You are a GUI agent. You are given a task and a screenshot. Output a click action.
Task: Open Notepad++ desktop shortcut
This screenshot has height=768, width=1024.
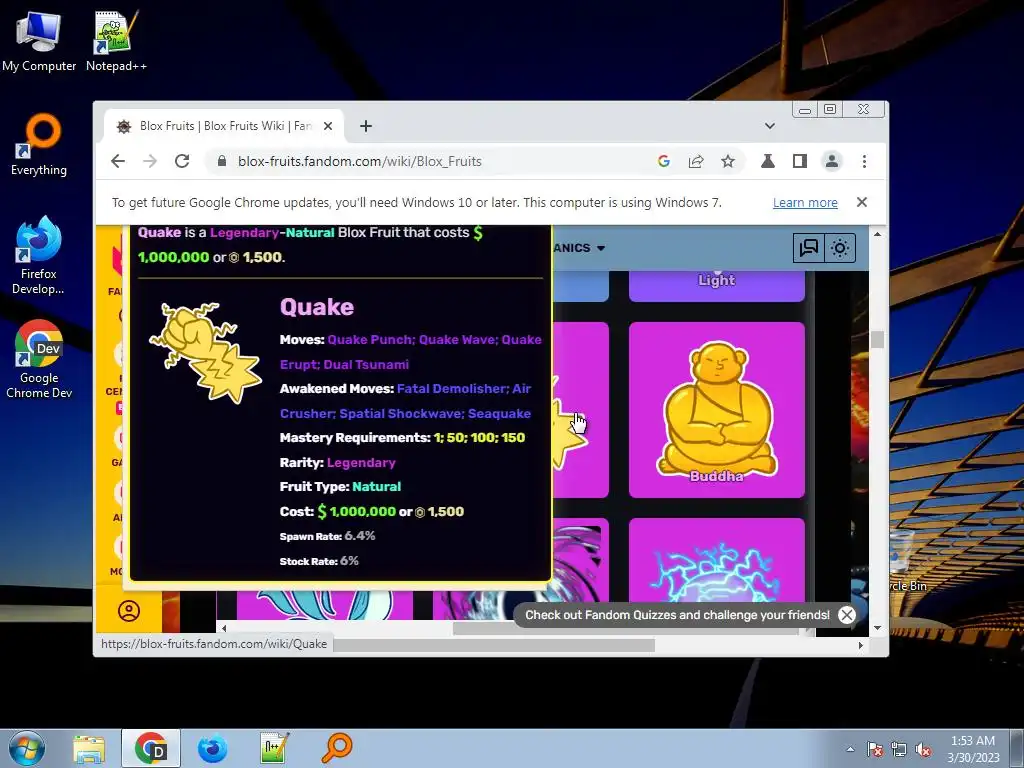(x=116, y=40)
